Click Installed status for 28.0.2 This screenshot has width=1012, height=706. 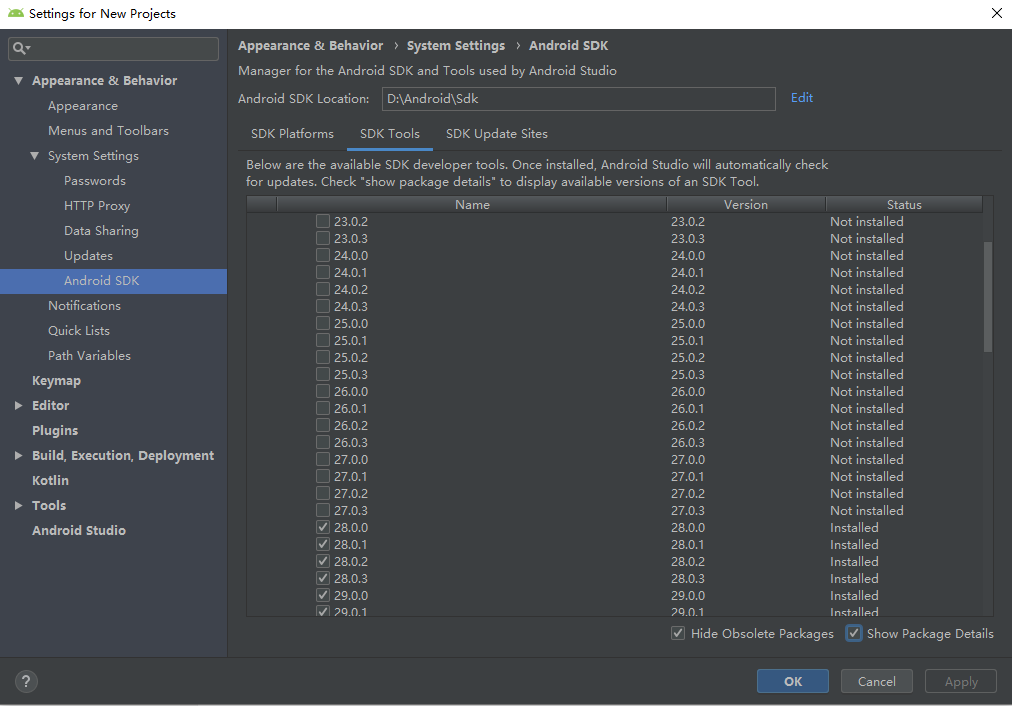[x=854, y=561]
